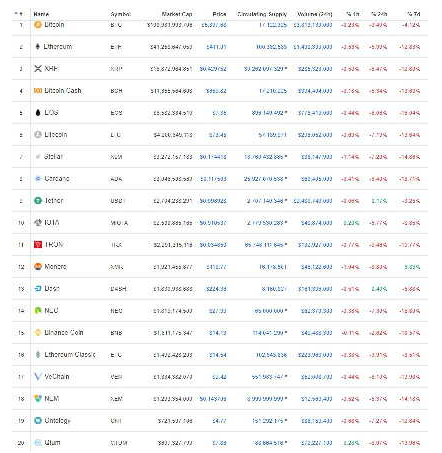
Task: Click the TRON red icon
Action: (x=38, y=244)
